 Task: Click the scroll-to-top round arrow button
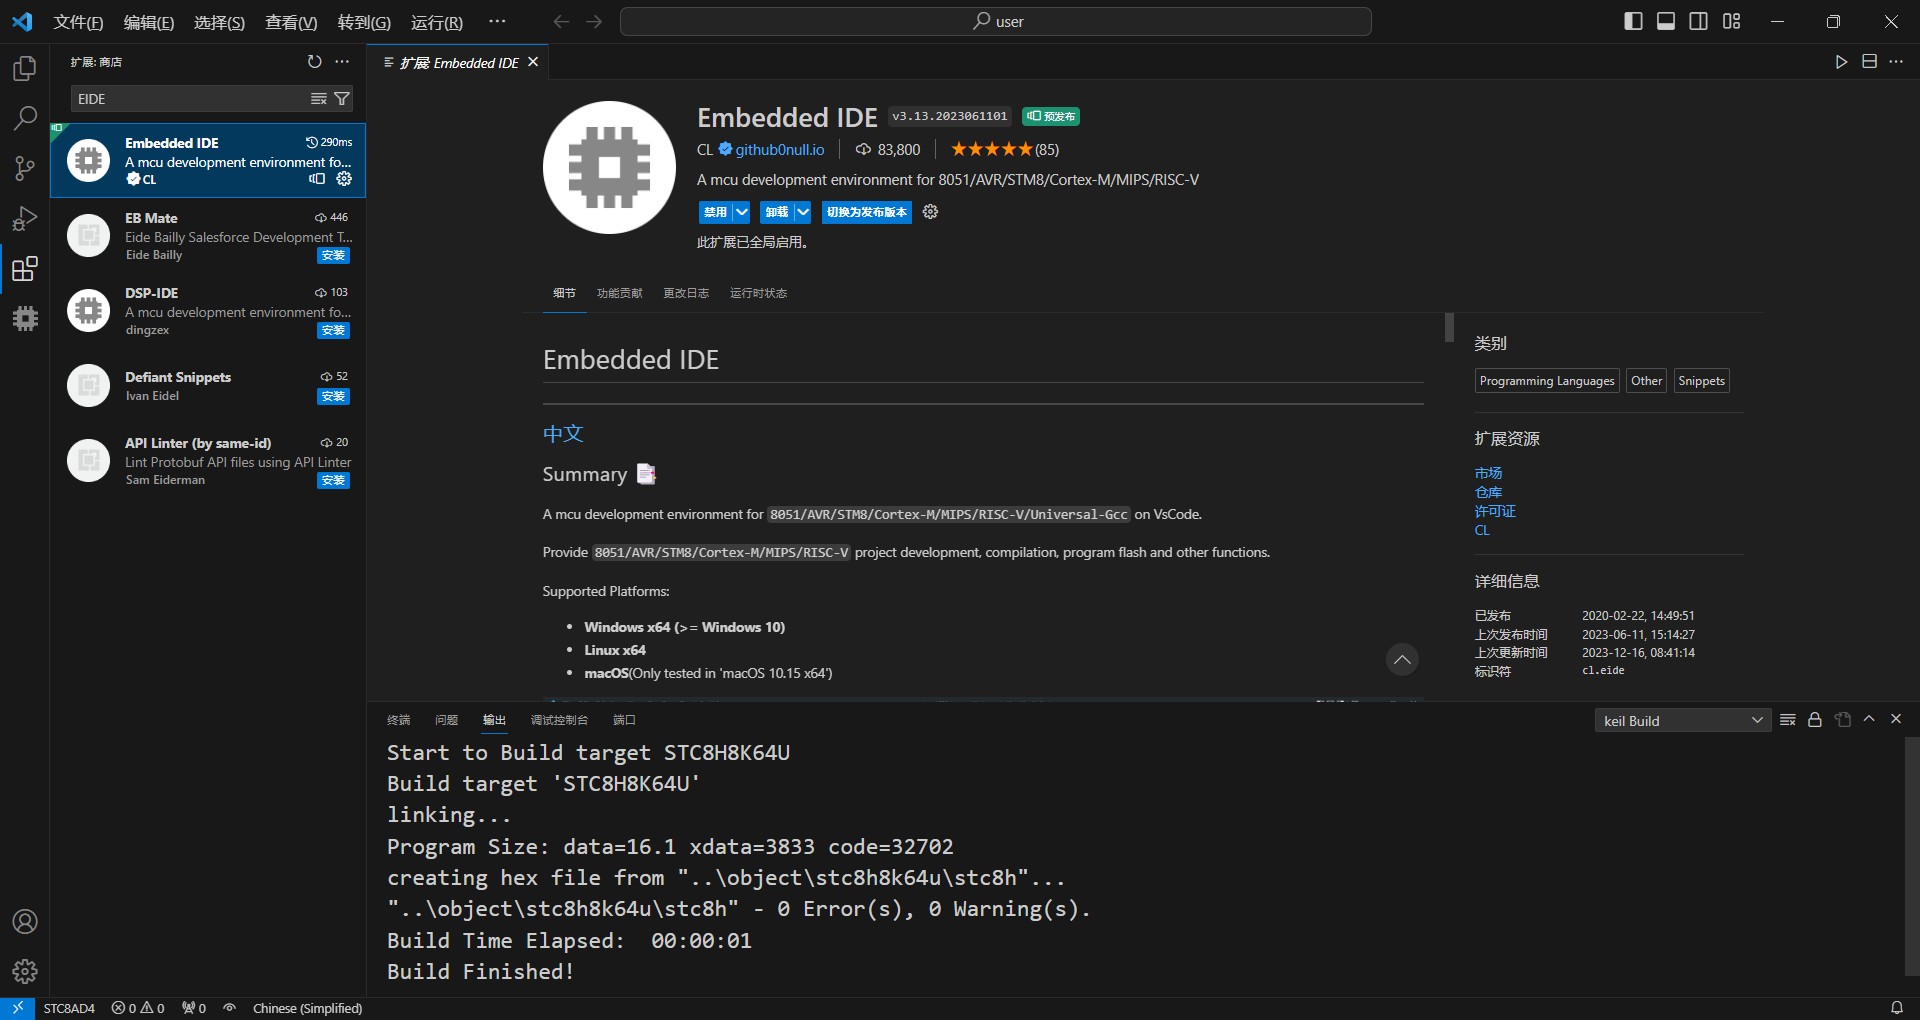click(x=1402, y=659)
